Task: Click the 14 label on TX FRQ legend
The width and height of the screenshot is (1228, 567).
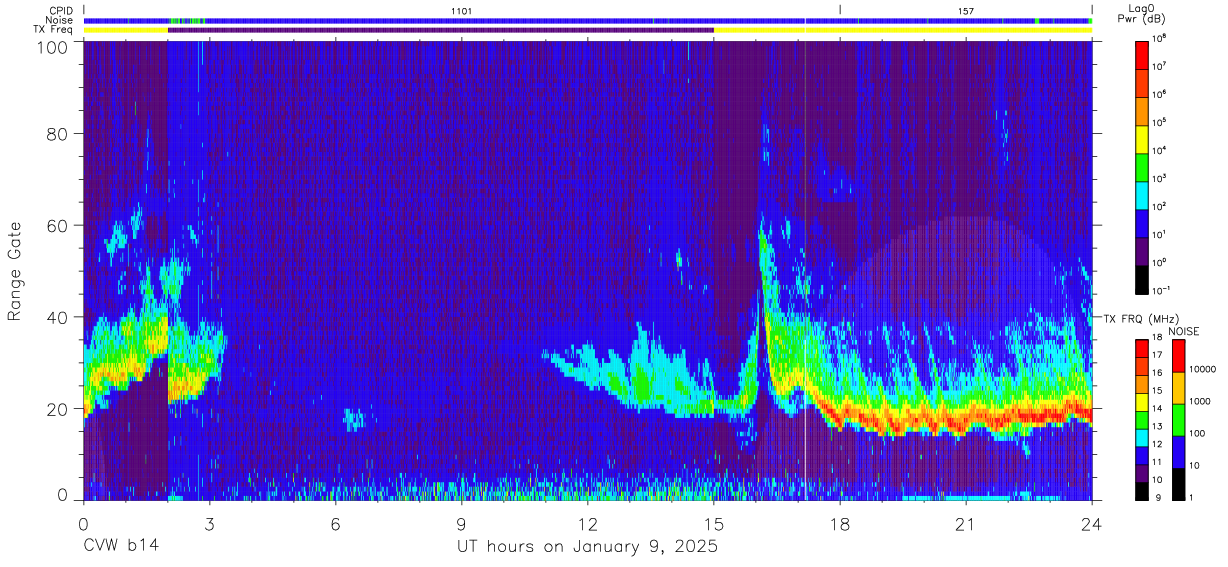Action: tap(1159, 409)
